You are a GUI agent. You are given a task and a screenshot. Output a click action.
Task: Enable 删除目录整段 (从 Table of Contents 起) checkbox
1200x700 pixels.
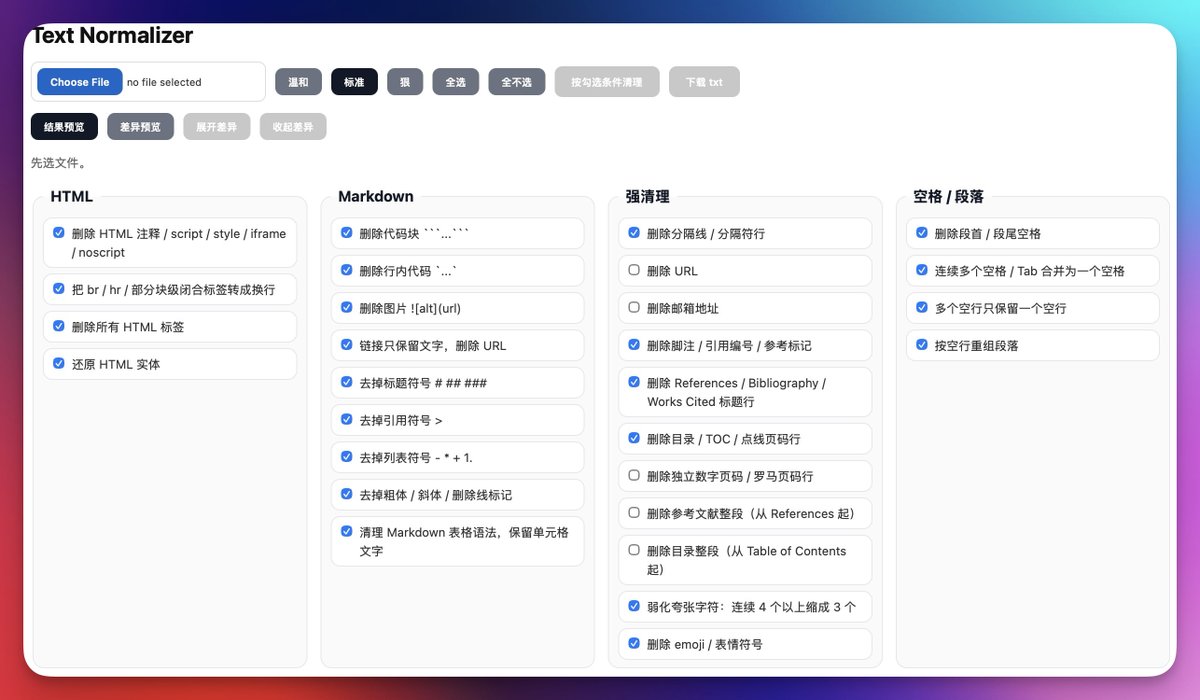coord(634,549)
